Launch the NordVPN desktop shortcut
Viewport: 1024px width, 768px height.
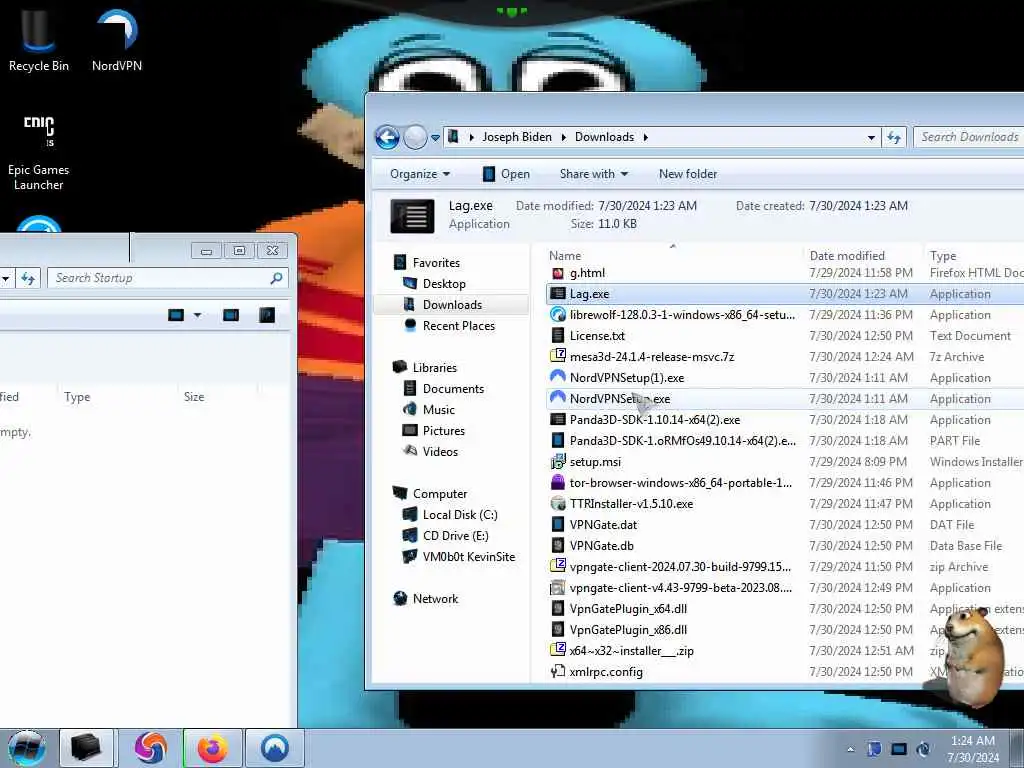117,39
